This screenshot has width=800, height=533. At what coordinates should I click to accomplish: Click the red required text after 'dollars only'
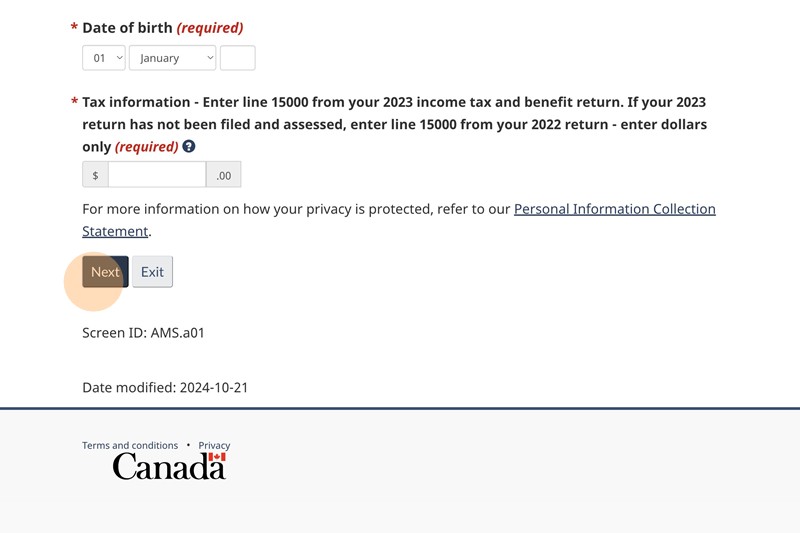[146, 147]
